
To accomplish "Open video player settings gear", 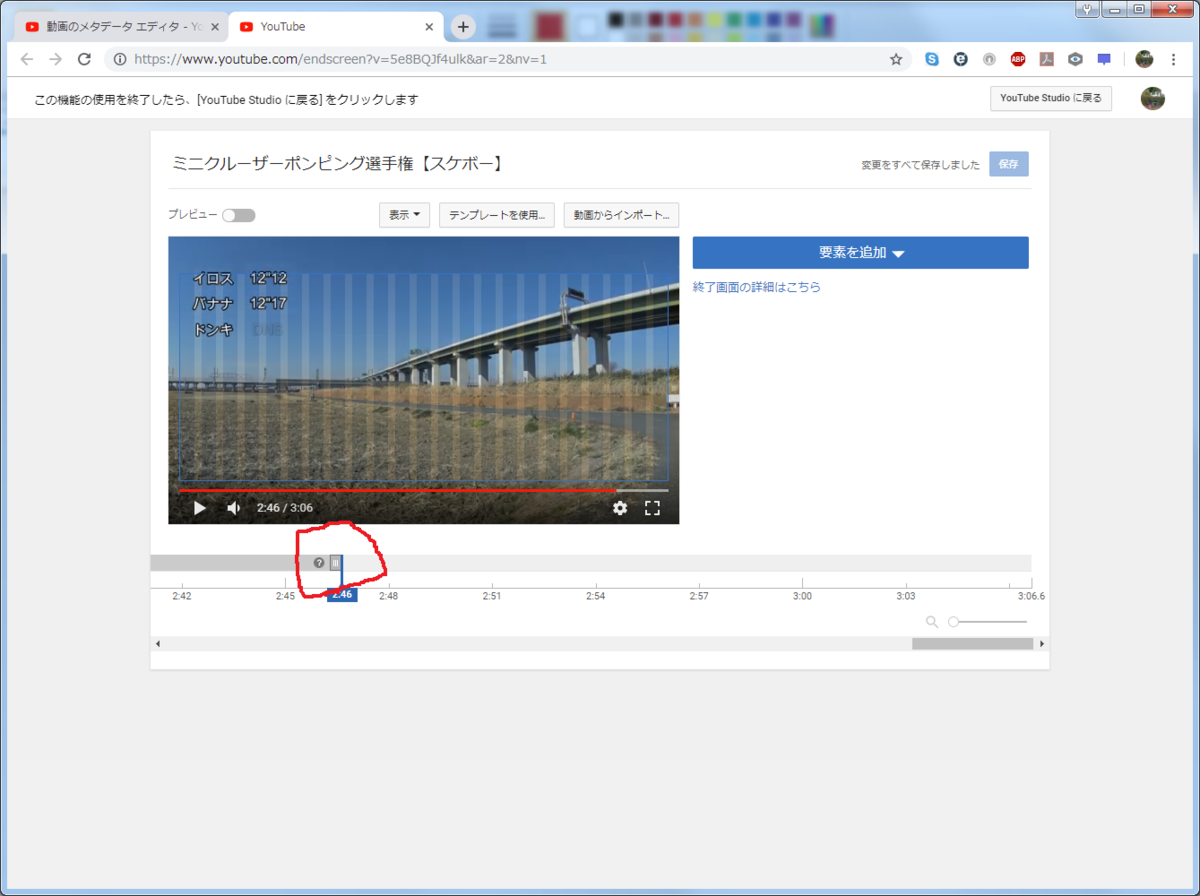I will point(620,508).
